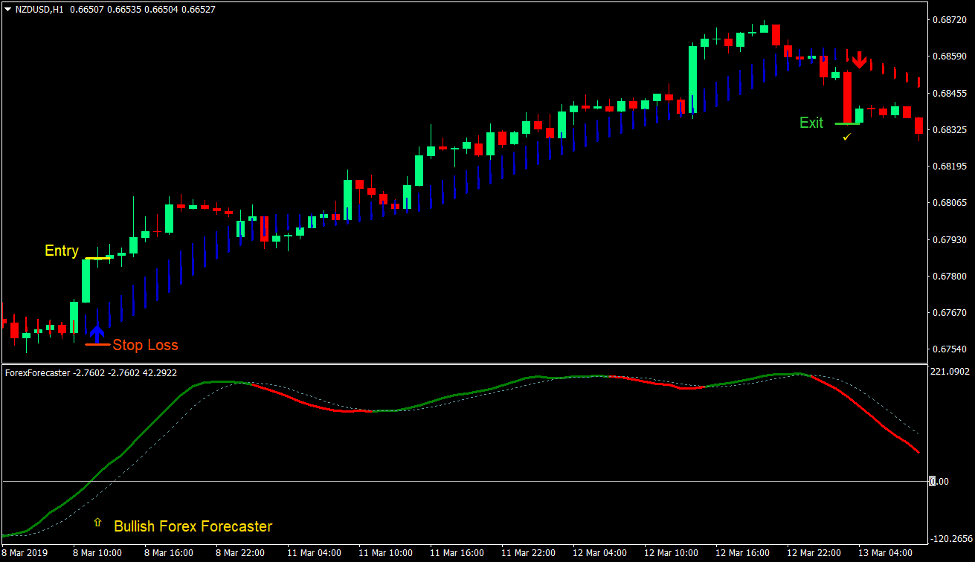Click the small yellow outlined up arrow

pyautogui.click(x=98, y=522)
